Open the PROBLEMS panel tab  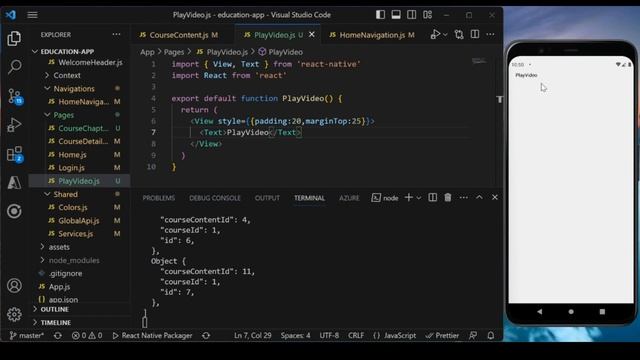pos(159,198)
